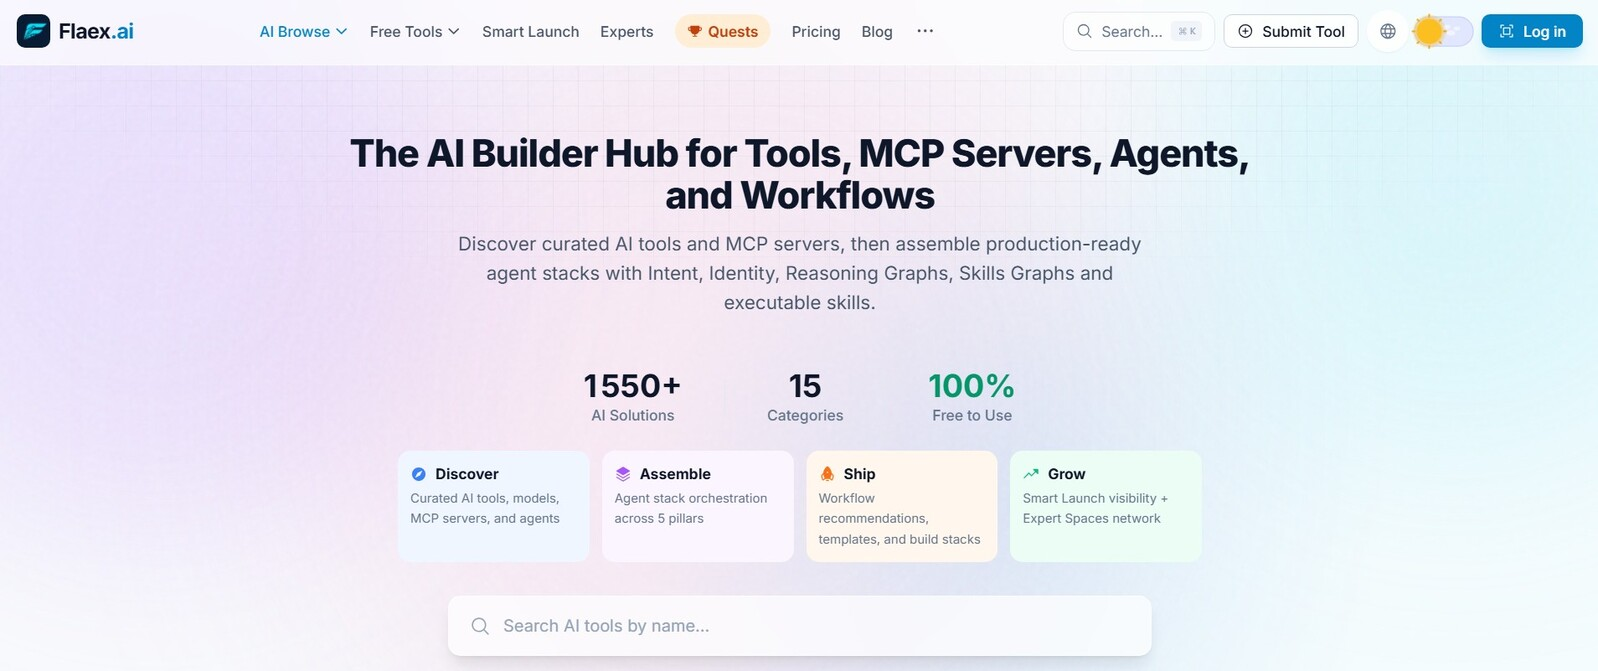
Task: Open the Smart Launch page
Action: pos(530,31)
